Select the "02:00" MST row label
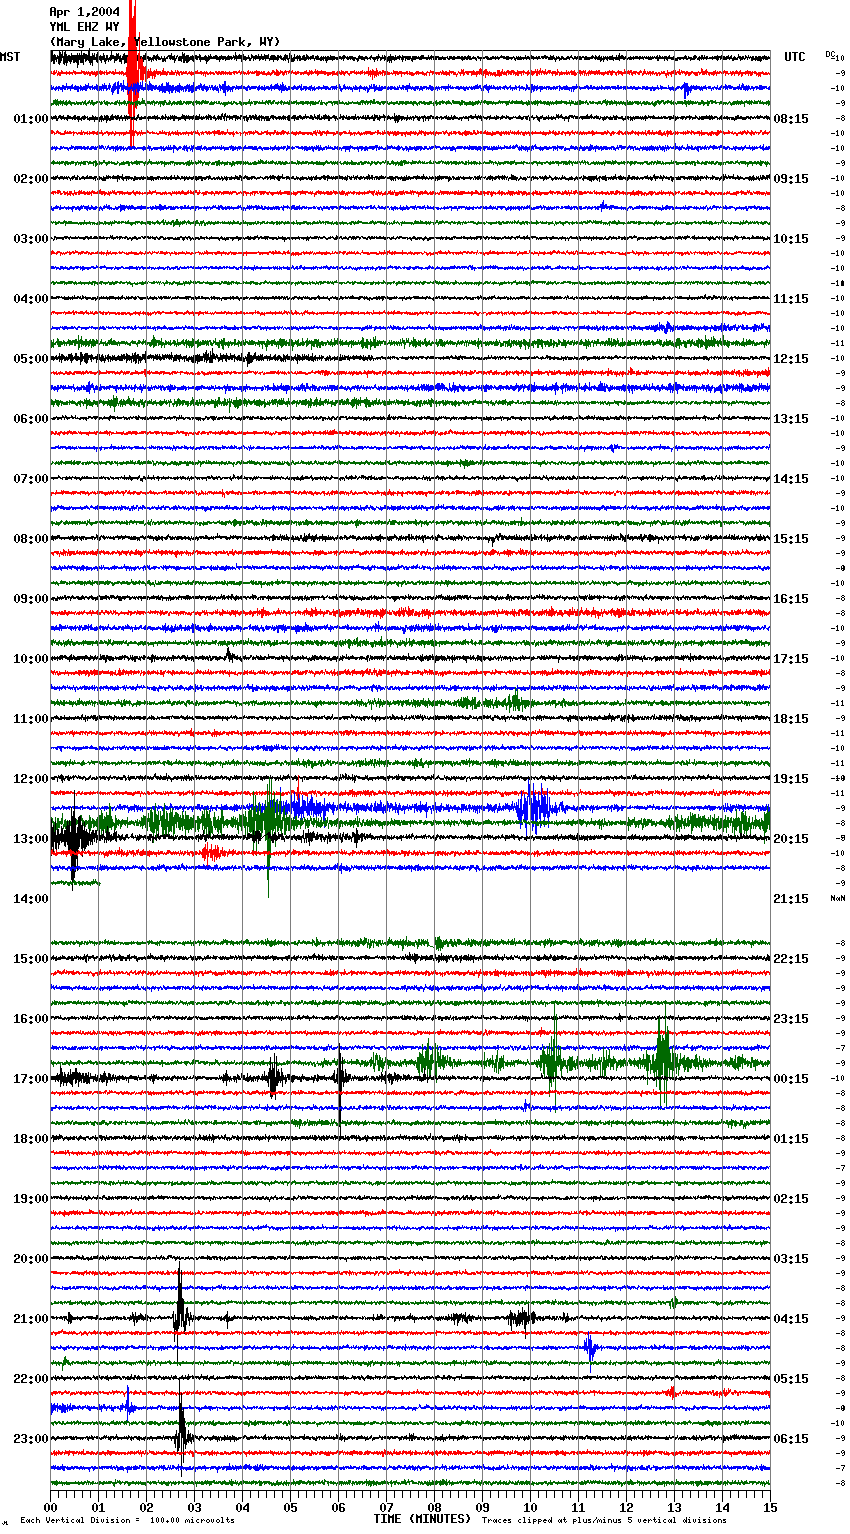Viewport: 850px width, 1534px height. [31, 179]
